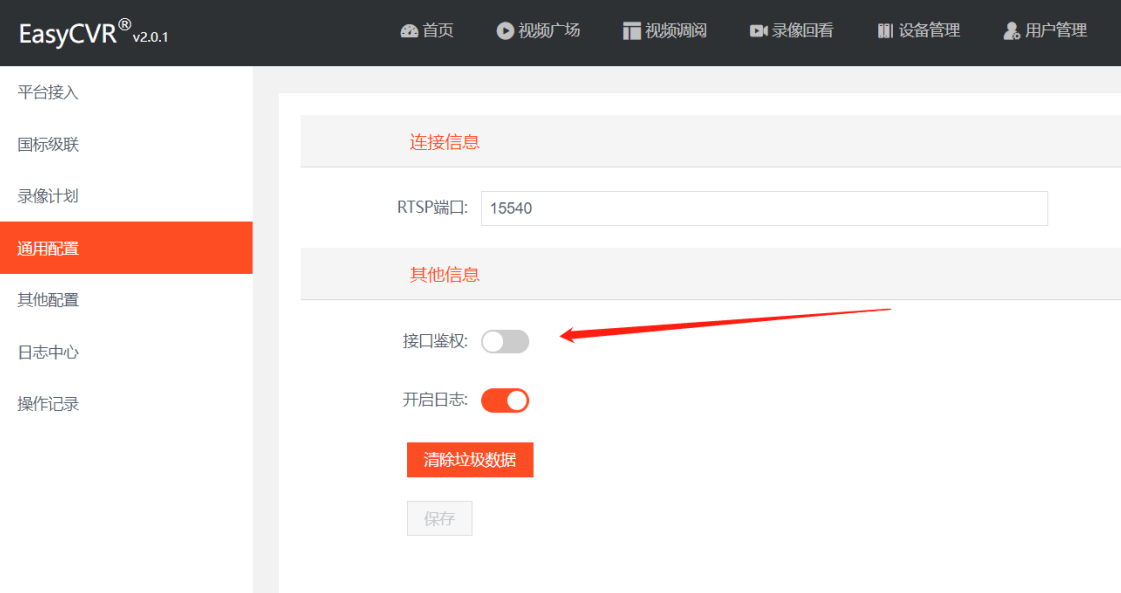This screenshot has width=1121, height=593.
Task: Open 其他配置 settings page
Action: [48, 300]
